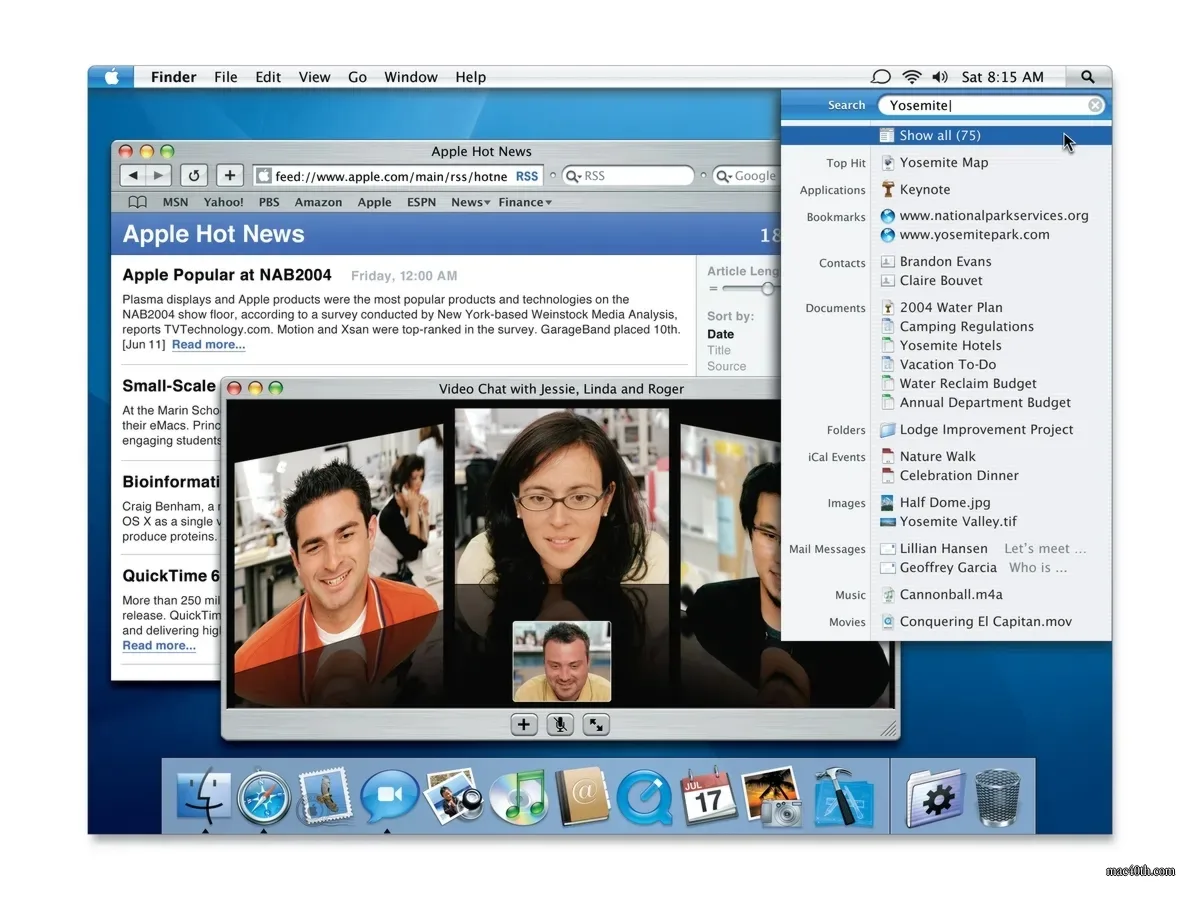Sort RSS articles by Title
The width and height of the screenshot is (1200, 900).
tap(721, 349)
